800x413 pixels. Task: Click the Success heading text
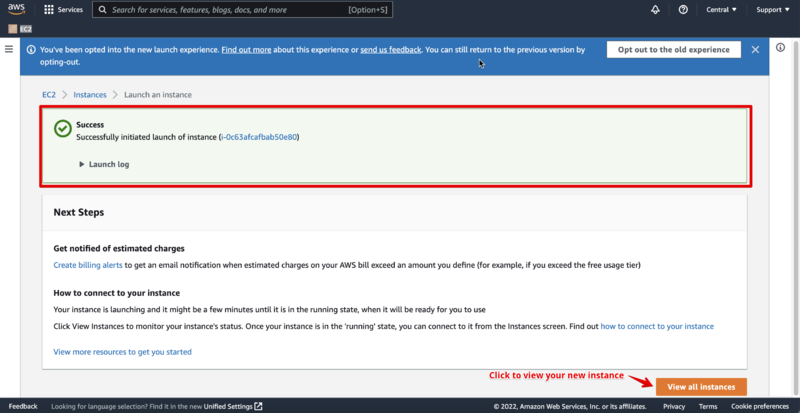pos(90,125)
